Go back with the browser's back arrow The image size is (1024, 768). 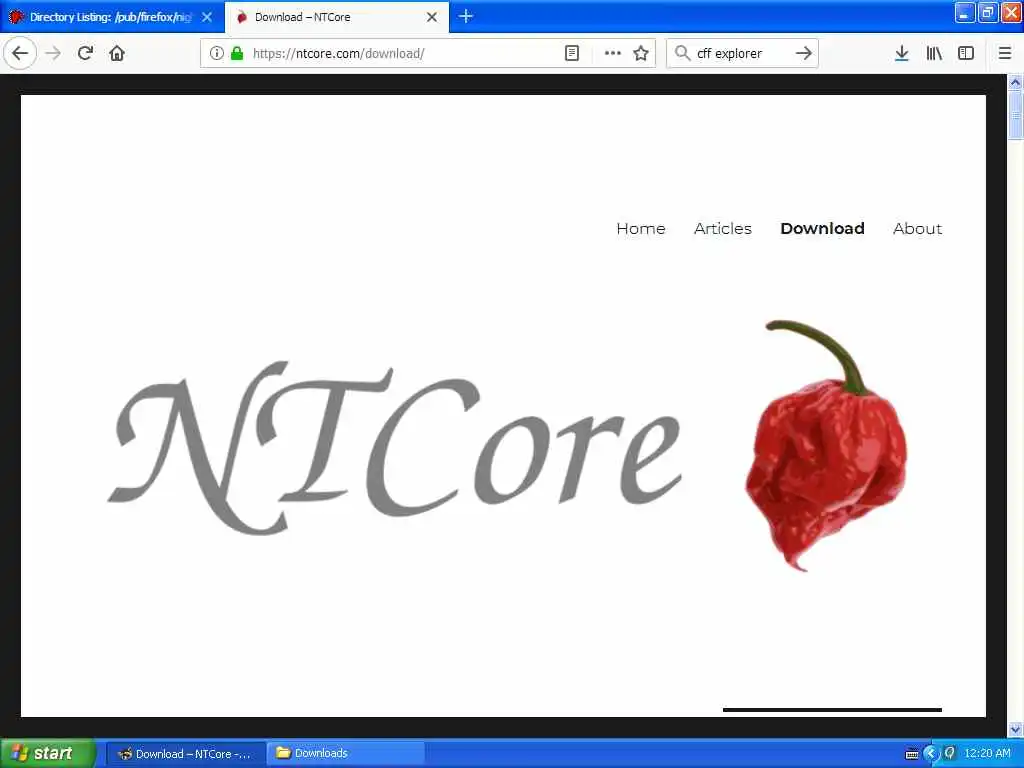click(x=20, y=53)
